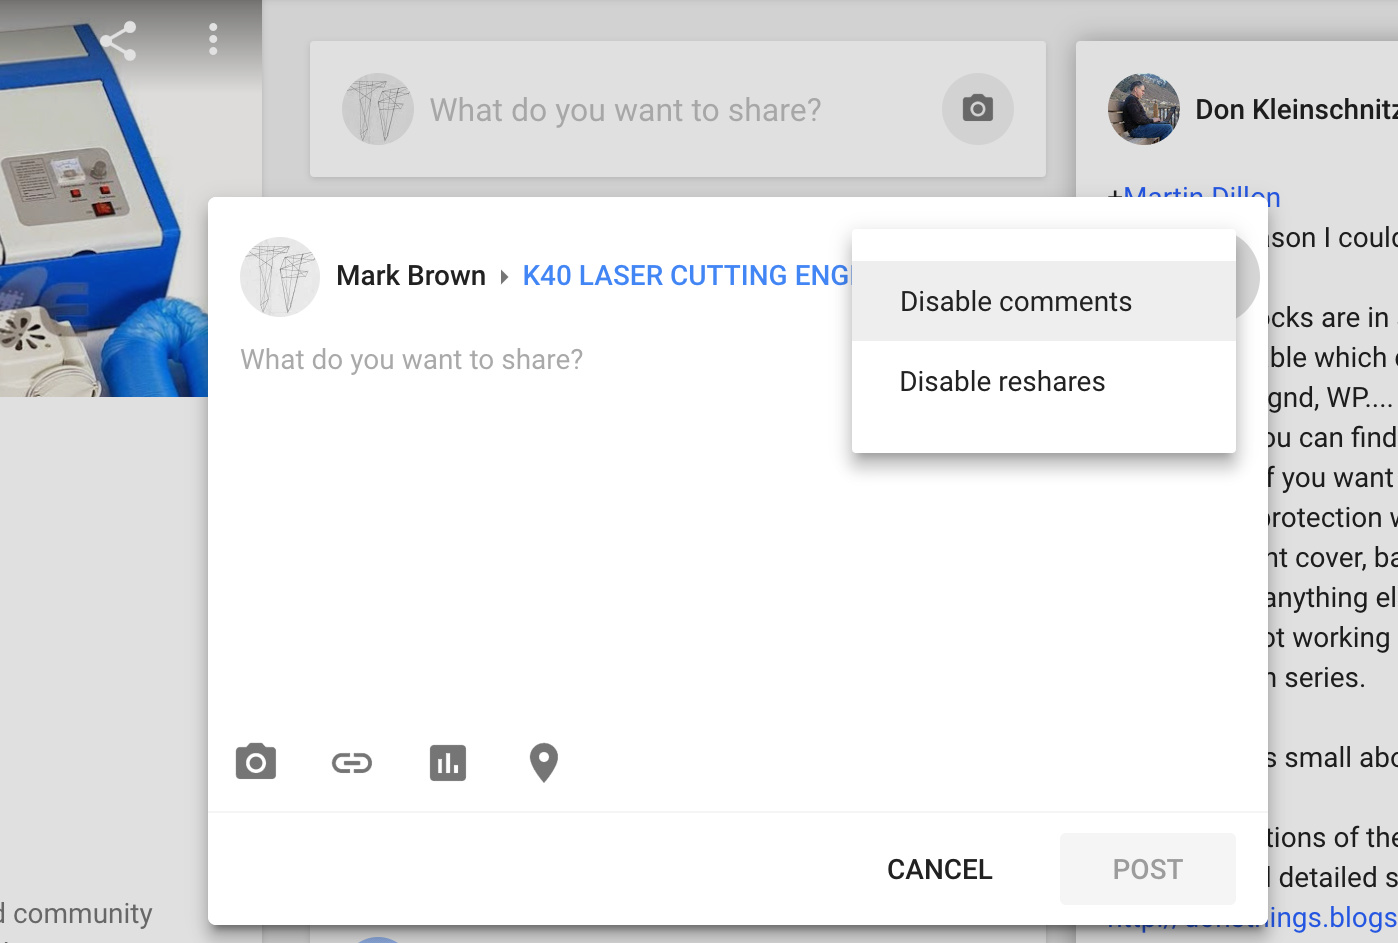Screen dimensions: 1398x943
Task: Open K40 LASER CUTTING community selector
Action: point(685,276)
